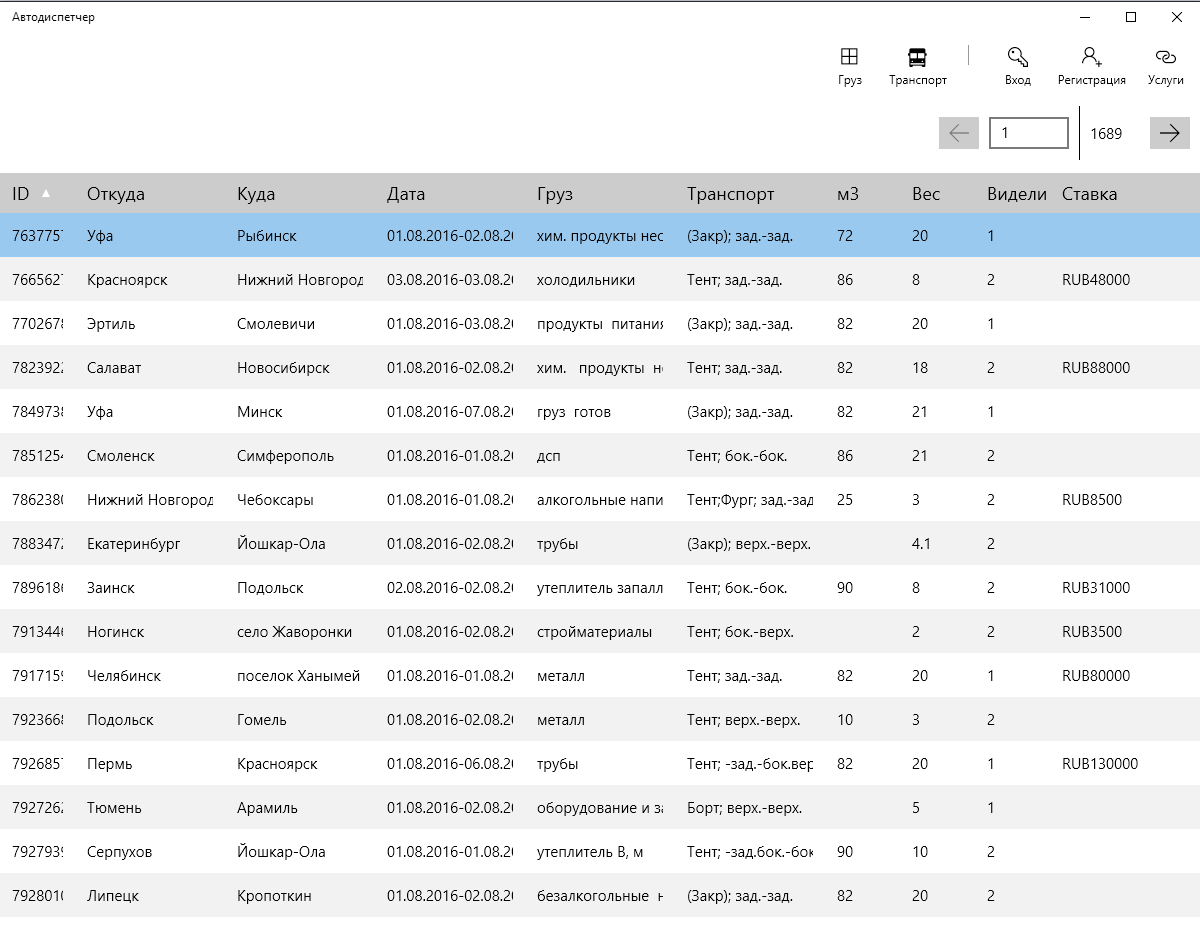Screen dimensions: 1200x933
Task: Sort by м3 column header
Action: point(848,194)
